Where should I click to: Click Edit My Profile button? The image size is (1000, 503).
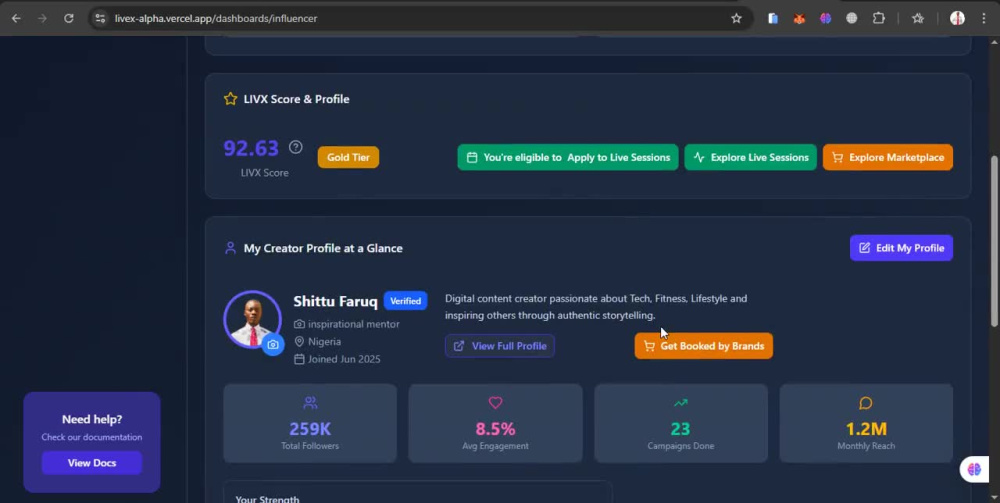(901, 248)
